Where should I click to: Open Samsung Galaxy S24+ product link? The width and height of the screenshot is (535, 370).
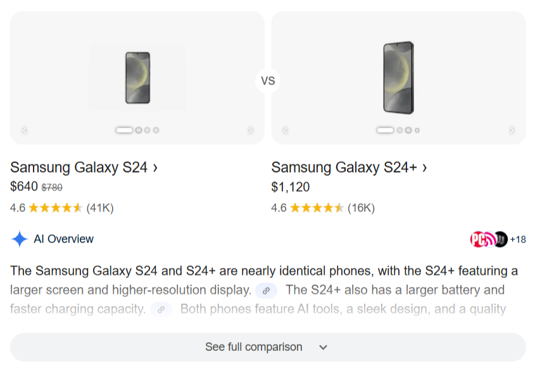pos(349,168)
